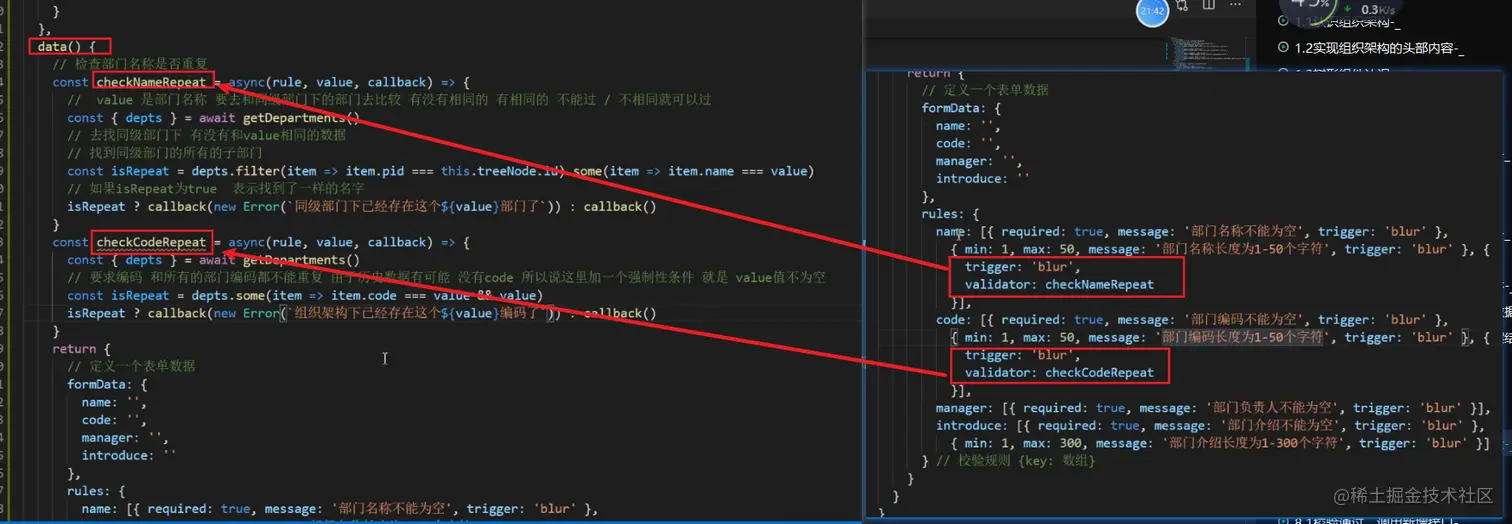Click the split editor icon in the editor toolbar

click(1209, 4)
